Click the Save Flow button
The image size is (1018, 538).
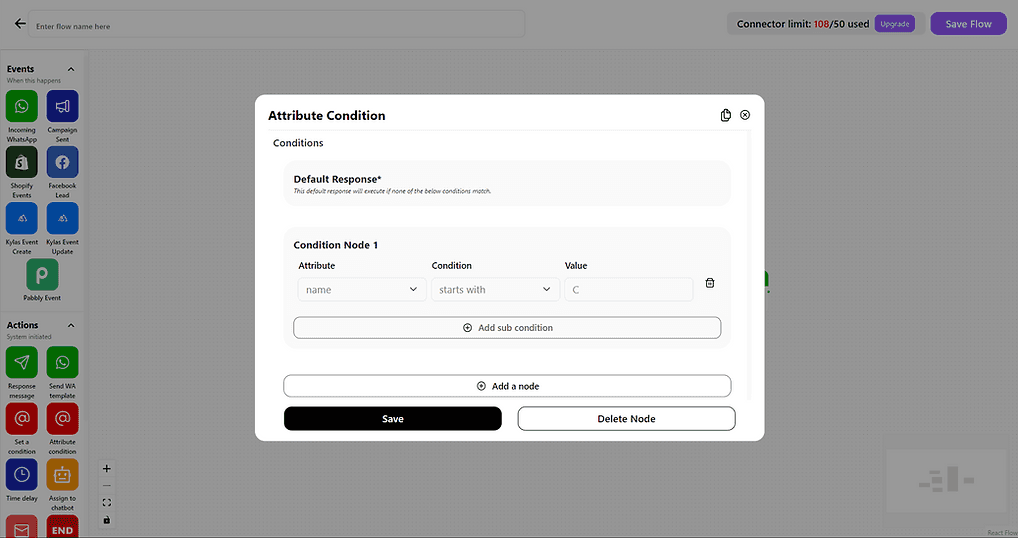968,24
